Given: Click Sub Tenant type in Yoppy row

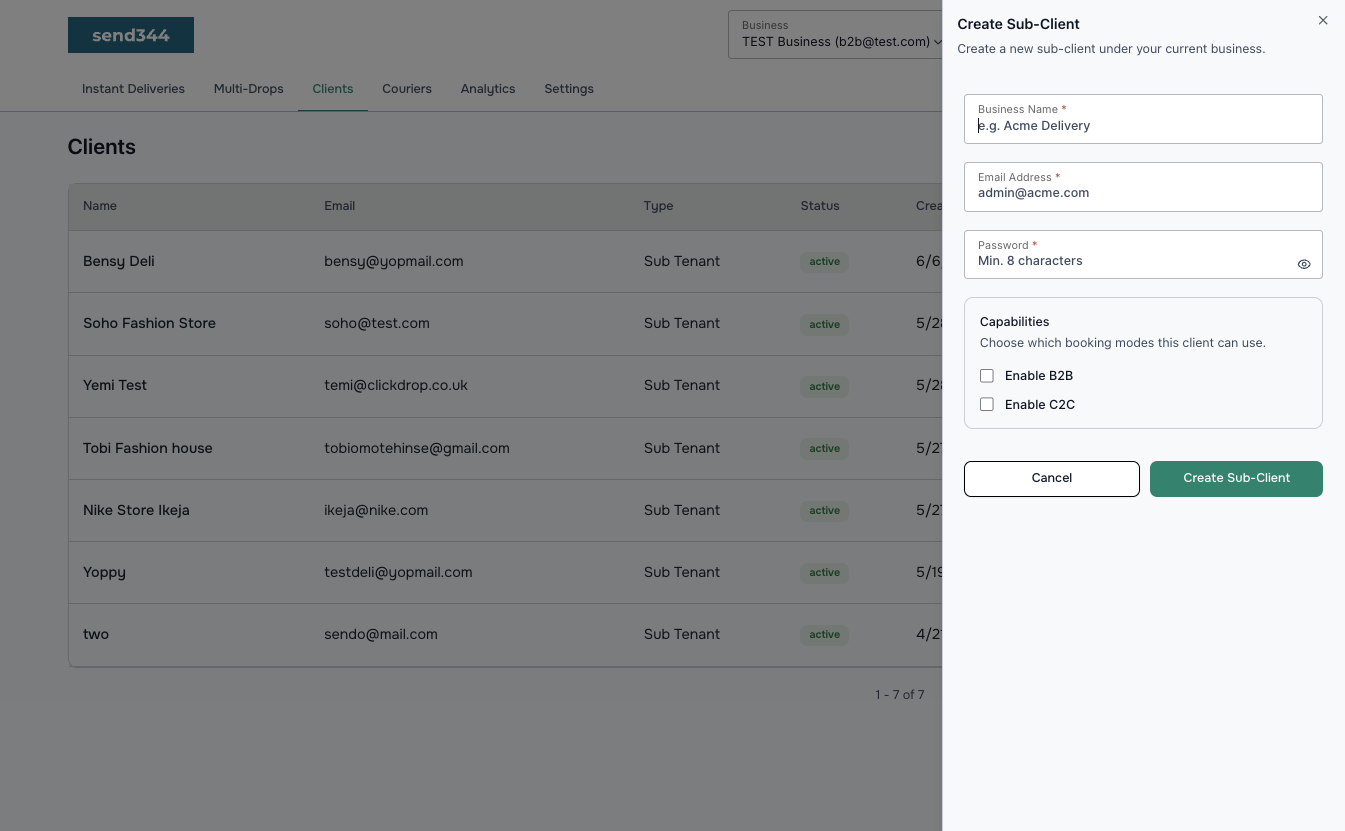Looking at the screenshot, I should point(682,572).
